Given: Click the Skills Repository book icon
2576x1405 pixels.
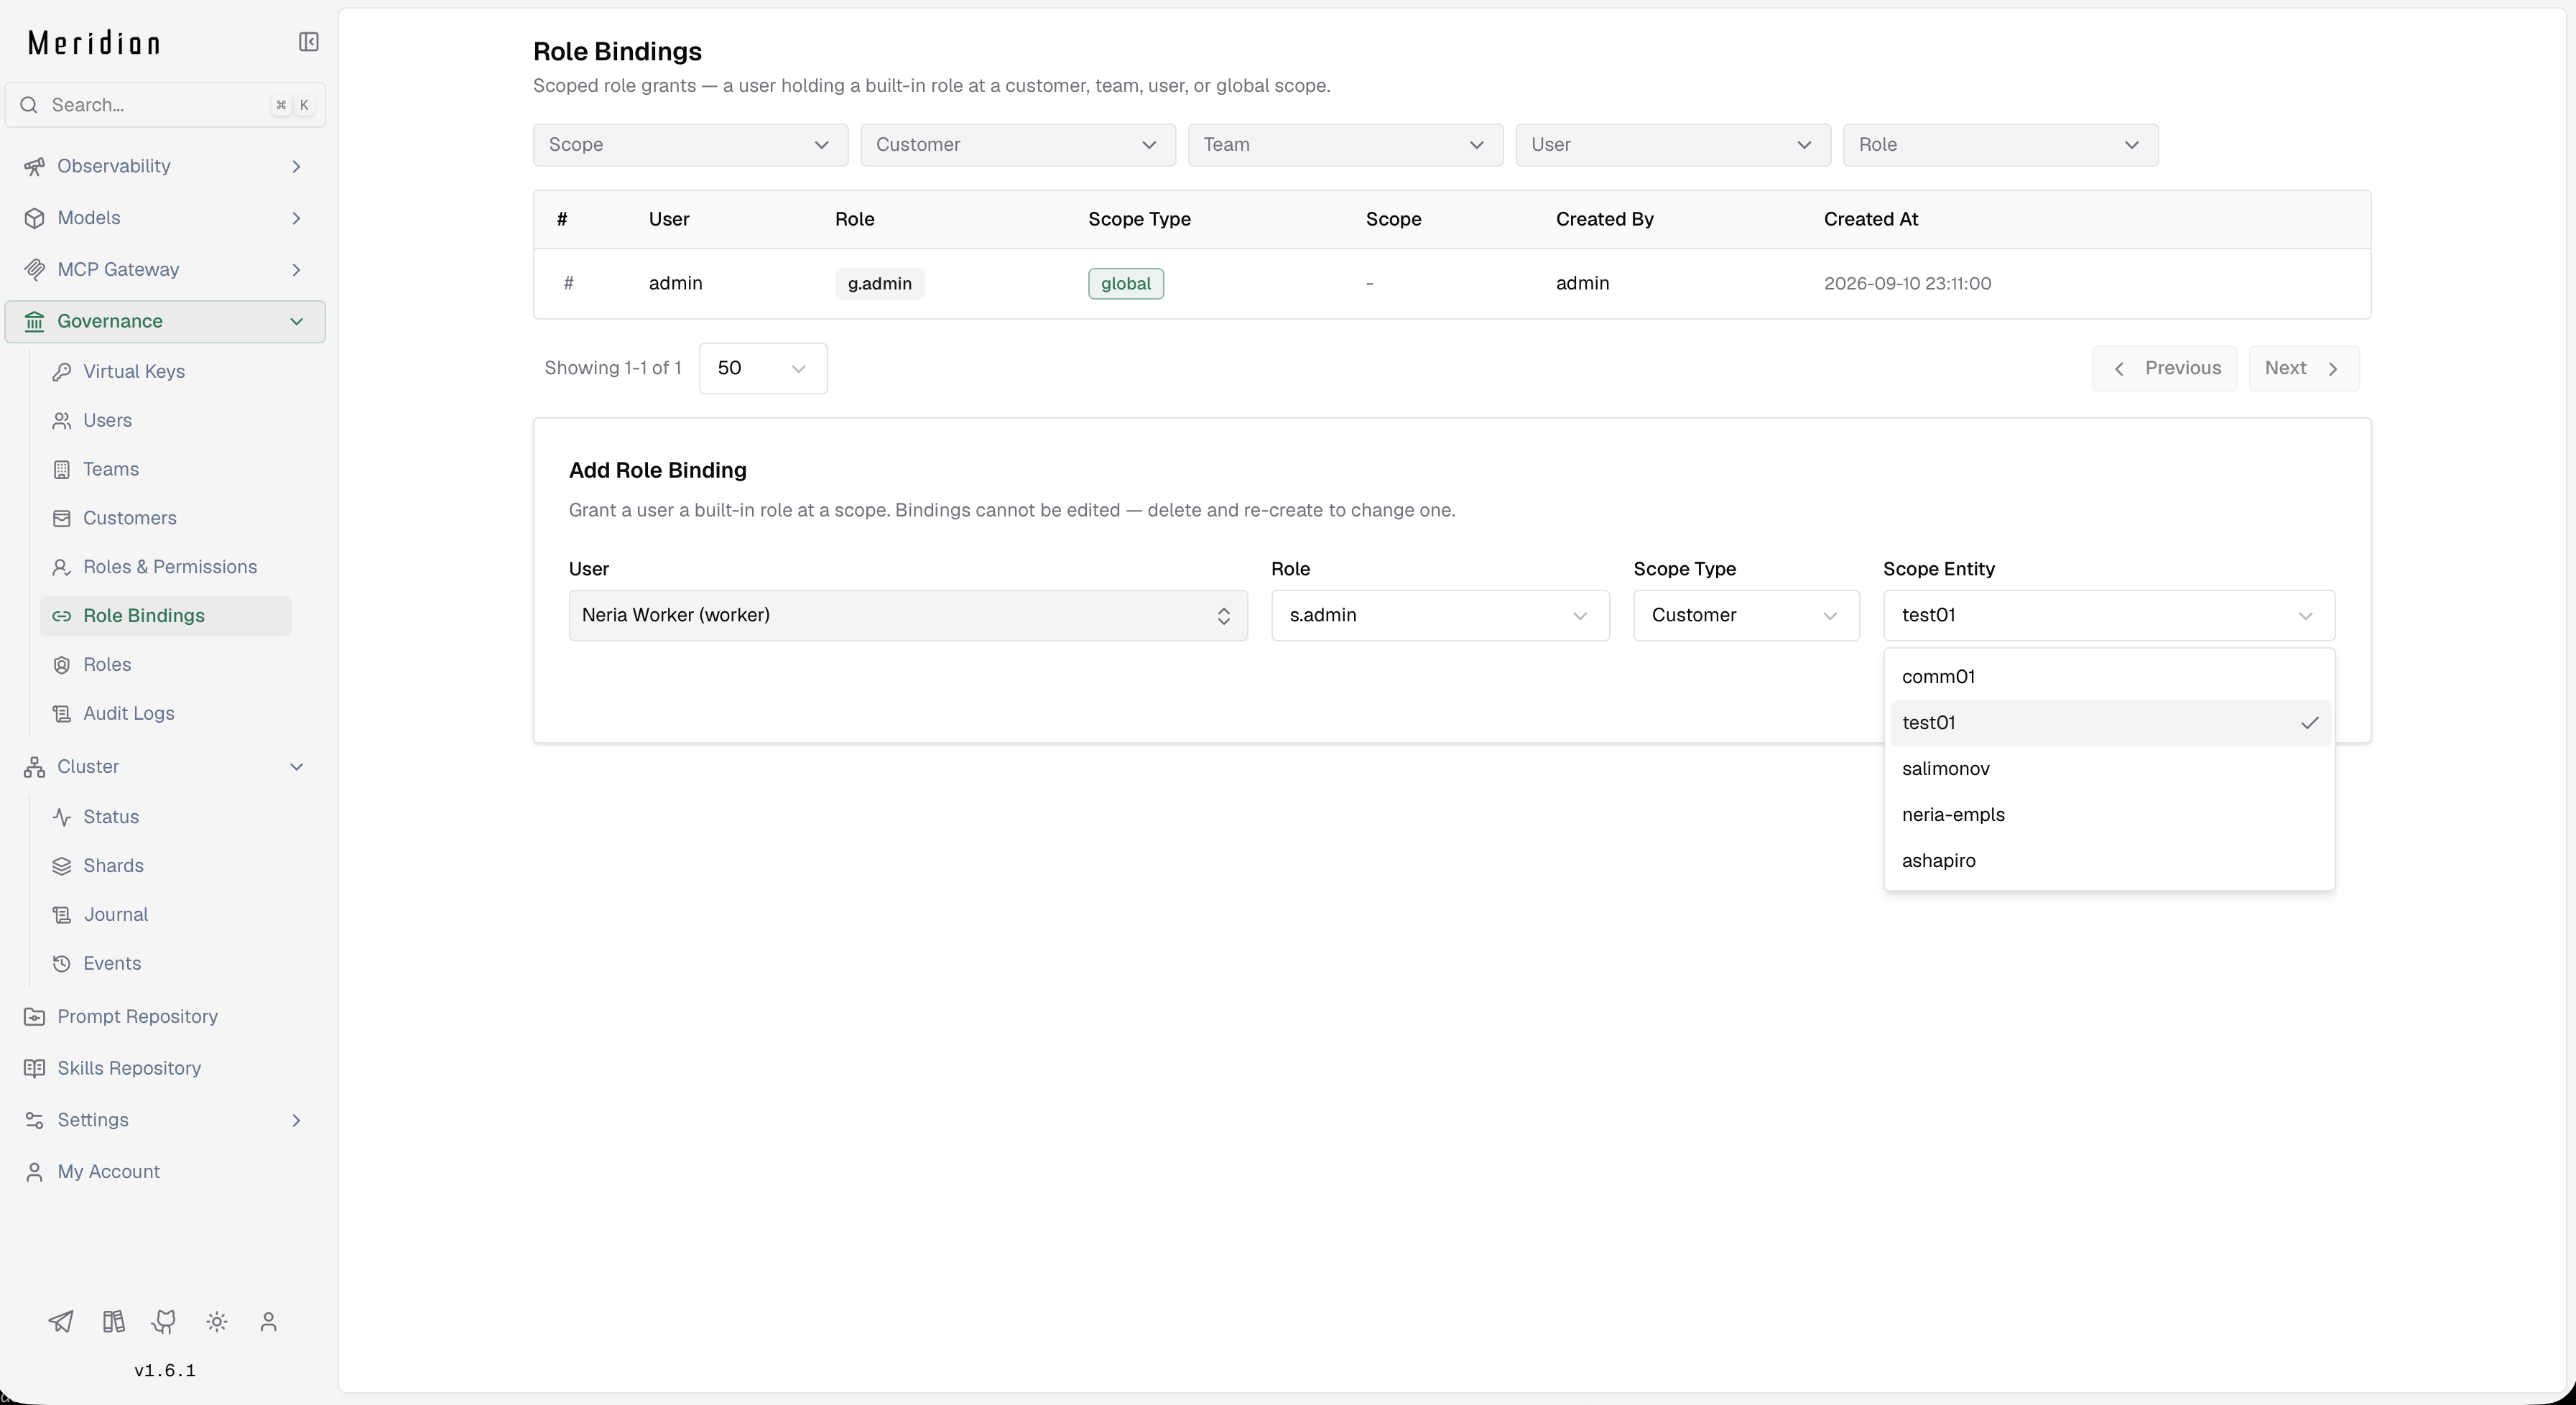Looking at the screenshot, I should click(35, 1069).
